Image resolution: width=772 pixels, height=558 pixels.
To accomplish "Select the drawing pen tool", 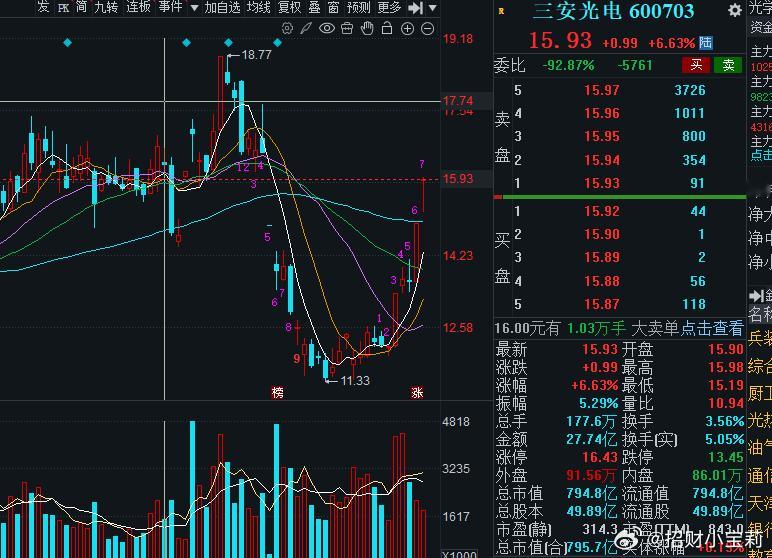I will pyautogui.click(x=306, y=29).
